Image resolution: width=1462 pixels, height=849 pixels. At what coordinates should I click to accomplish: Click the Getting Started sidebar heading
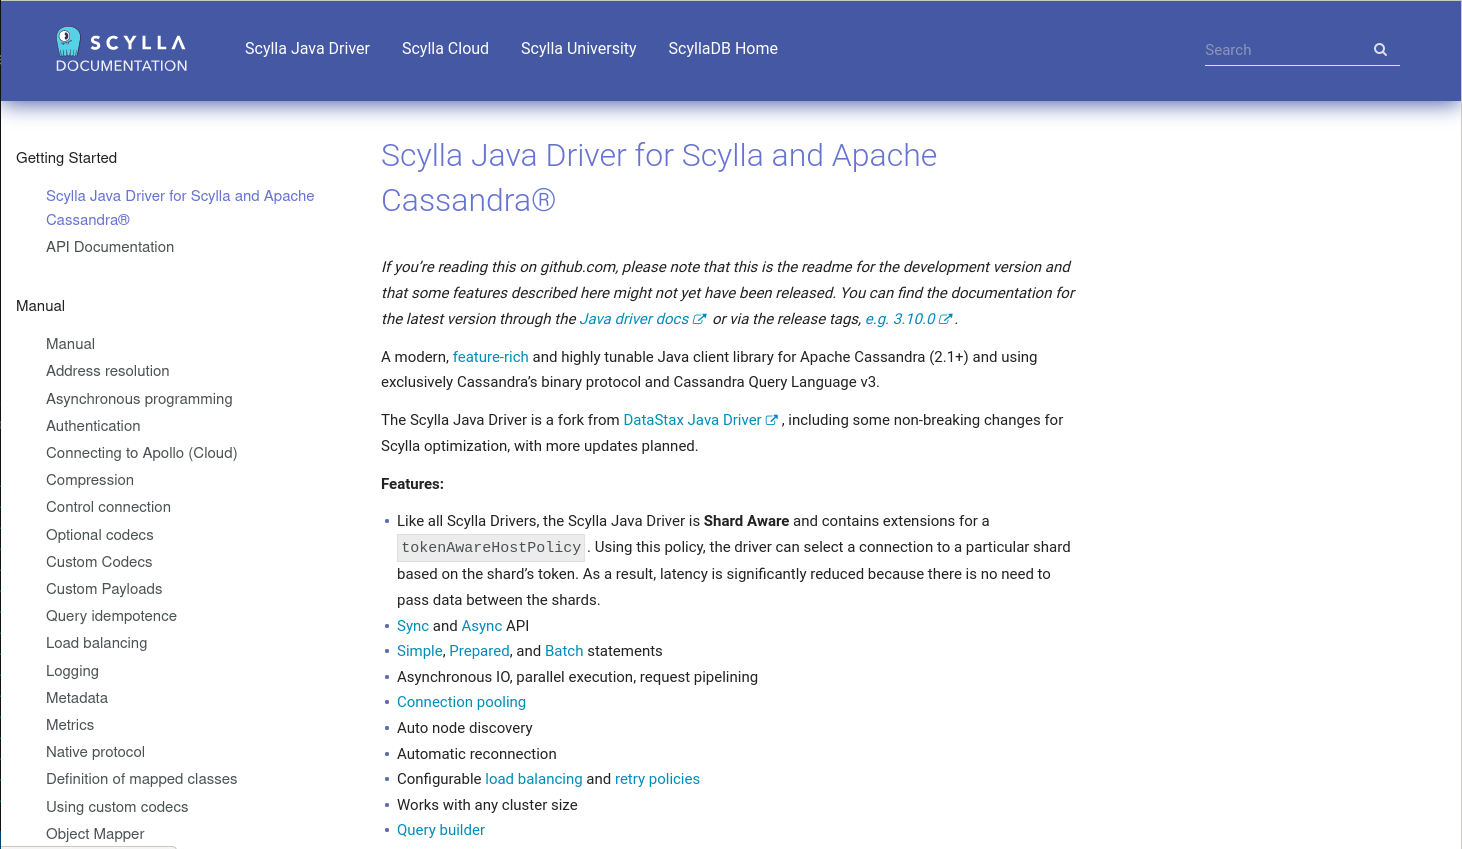click(66, 158)
